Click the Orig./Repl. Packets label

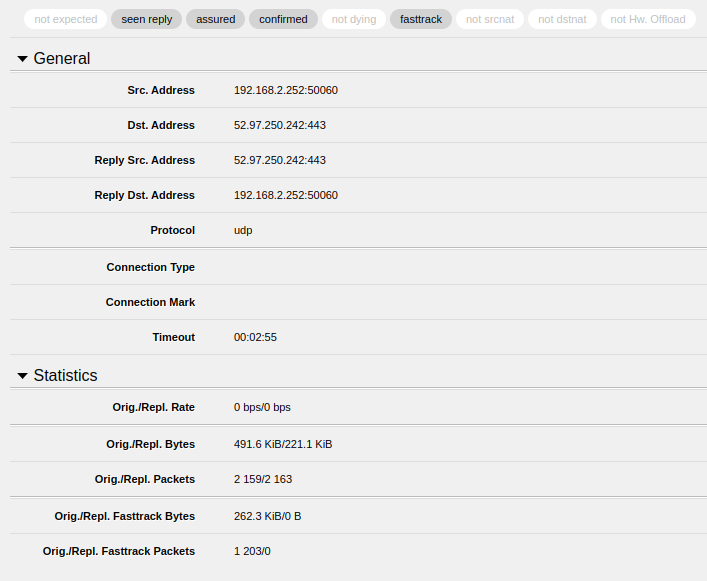145,479
